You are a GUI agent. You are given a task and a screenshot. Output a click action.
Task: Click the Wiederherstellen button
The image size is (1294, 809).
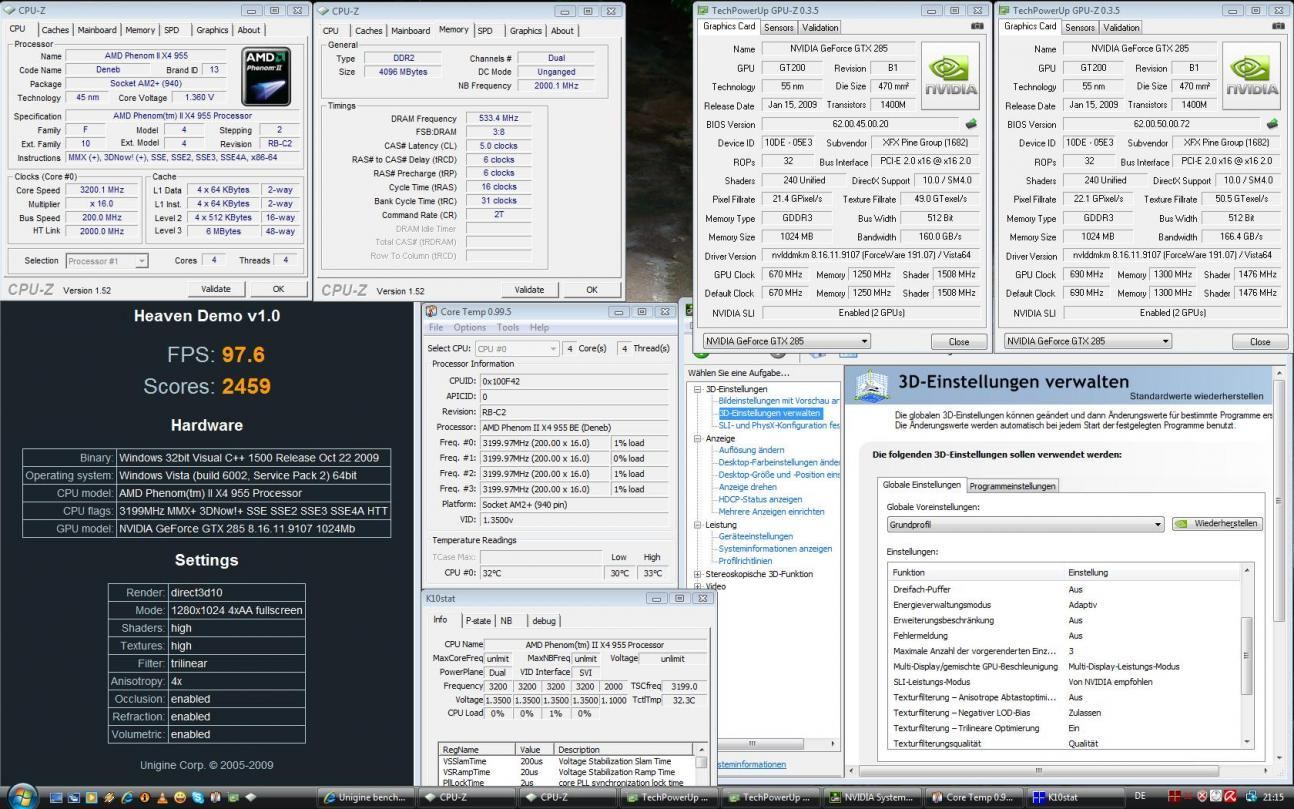point(1217,524)
